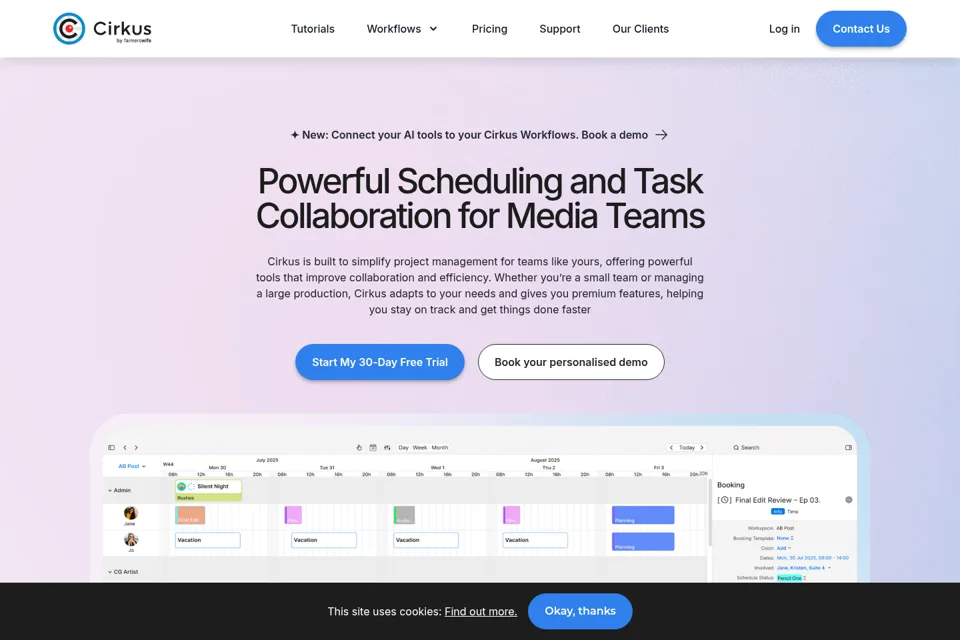Click Jane's avatar in the schedule
Viewport: 960px width, 640px height.
[x=130, y=513]
